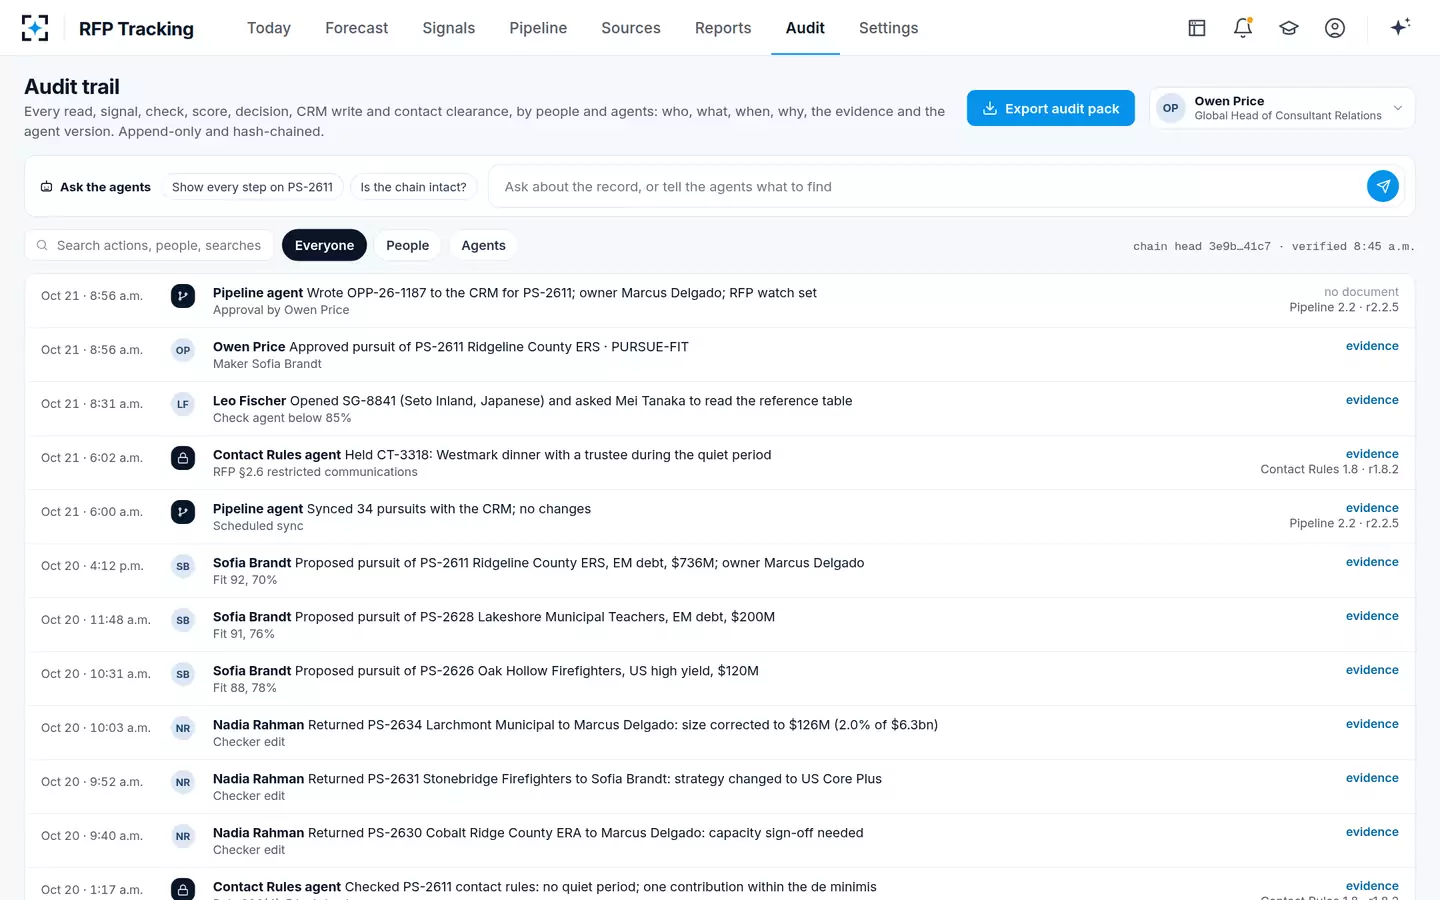Open the user account icon in header
The width and height of the screenshot is (1440, 900).
pyautogui.click(x=1335, y=28)
